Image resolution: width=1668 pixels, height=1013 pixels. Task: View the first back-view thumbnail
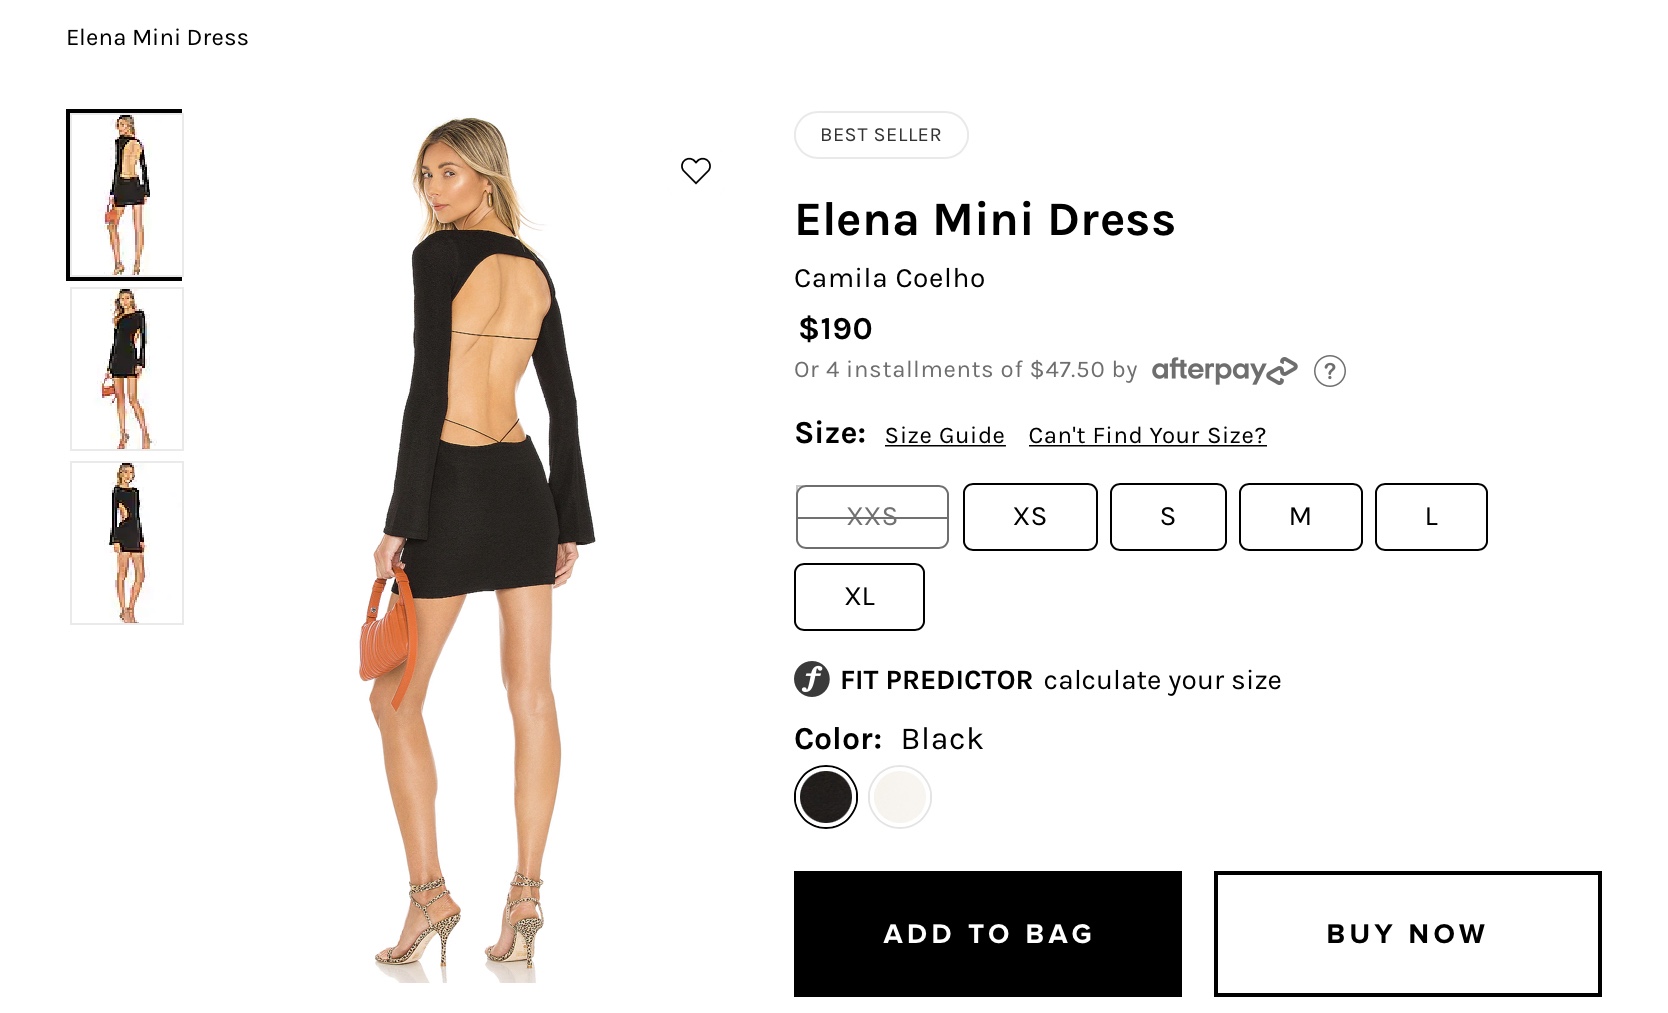126,195
